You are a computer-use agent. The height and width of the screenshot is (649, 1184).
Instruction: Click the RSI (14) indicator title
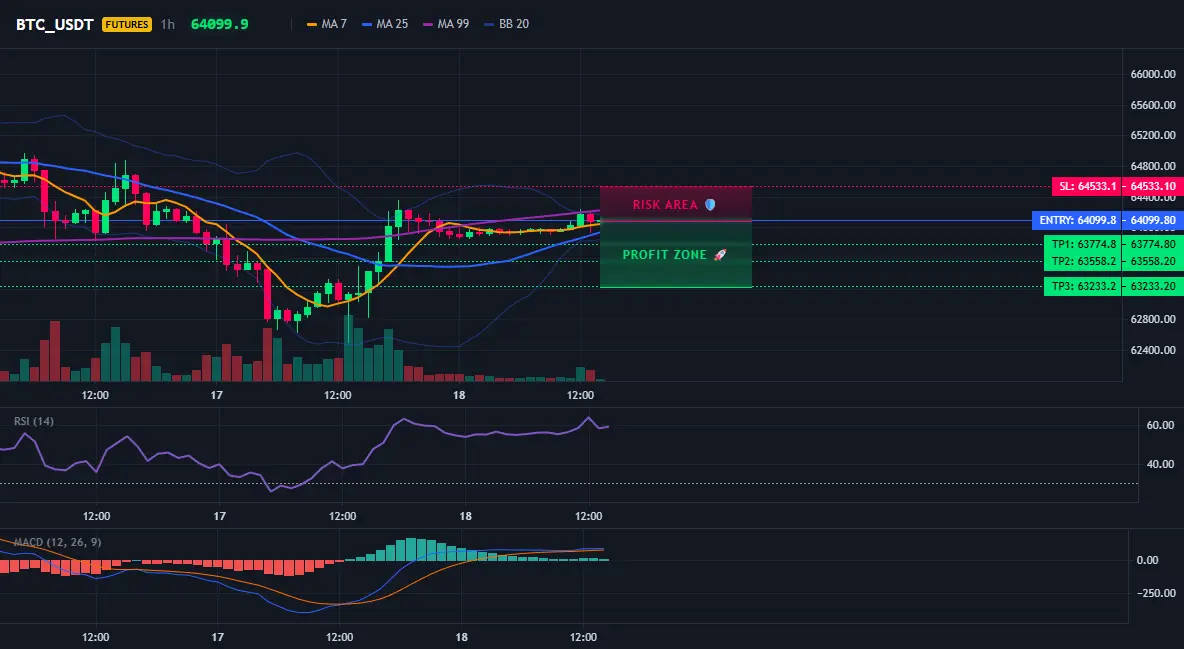tap(34, 422)
